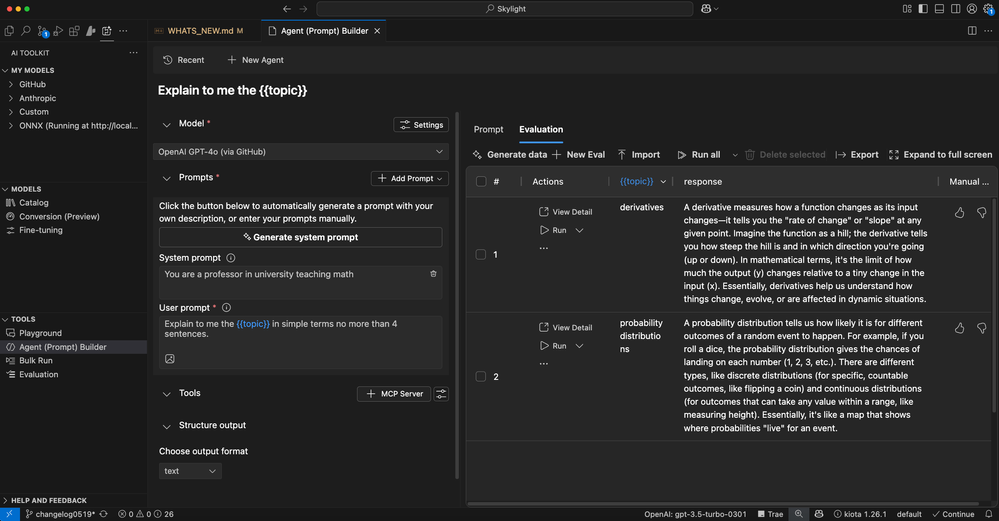999x521 pixels.
Task: Toggle the Primary Side Bar icon
Action: coord(923,9)
